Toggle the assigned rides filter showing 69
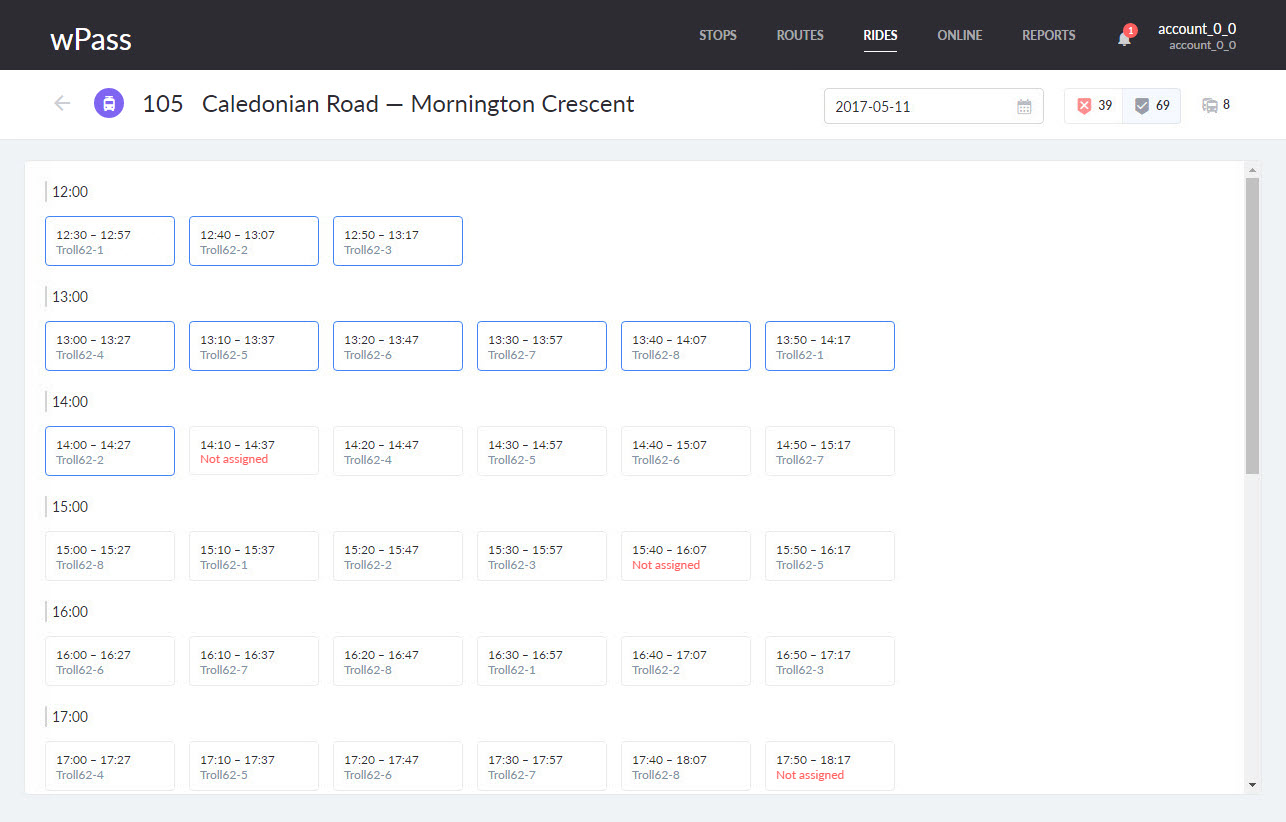The image size is (1286, 822). (1151, 106)
